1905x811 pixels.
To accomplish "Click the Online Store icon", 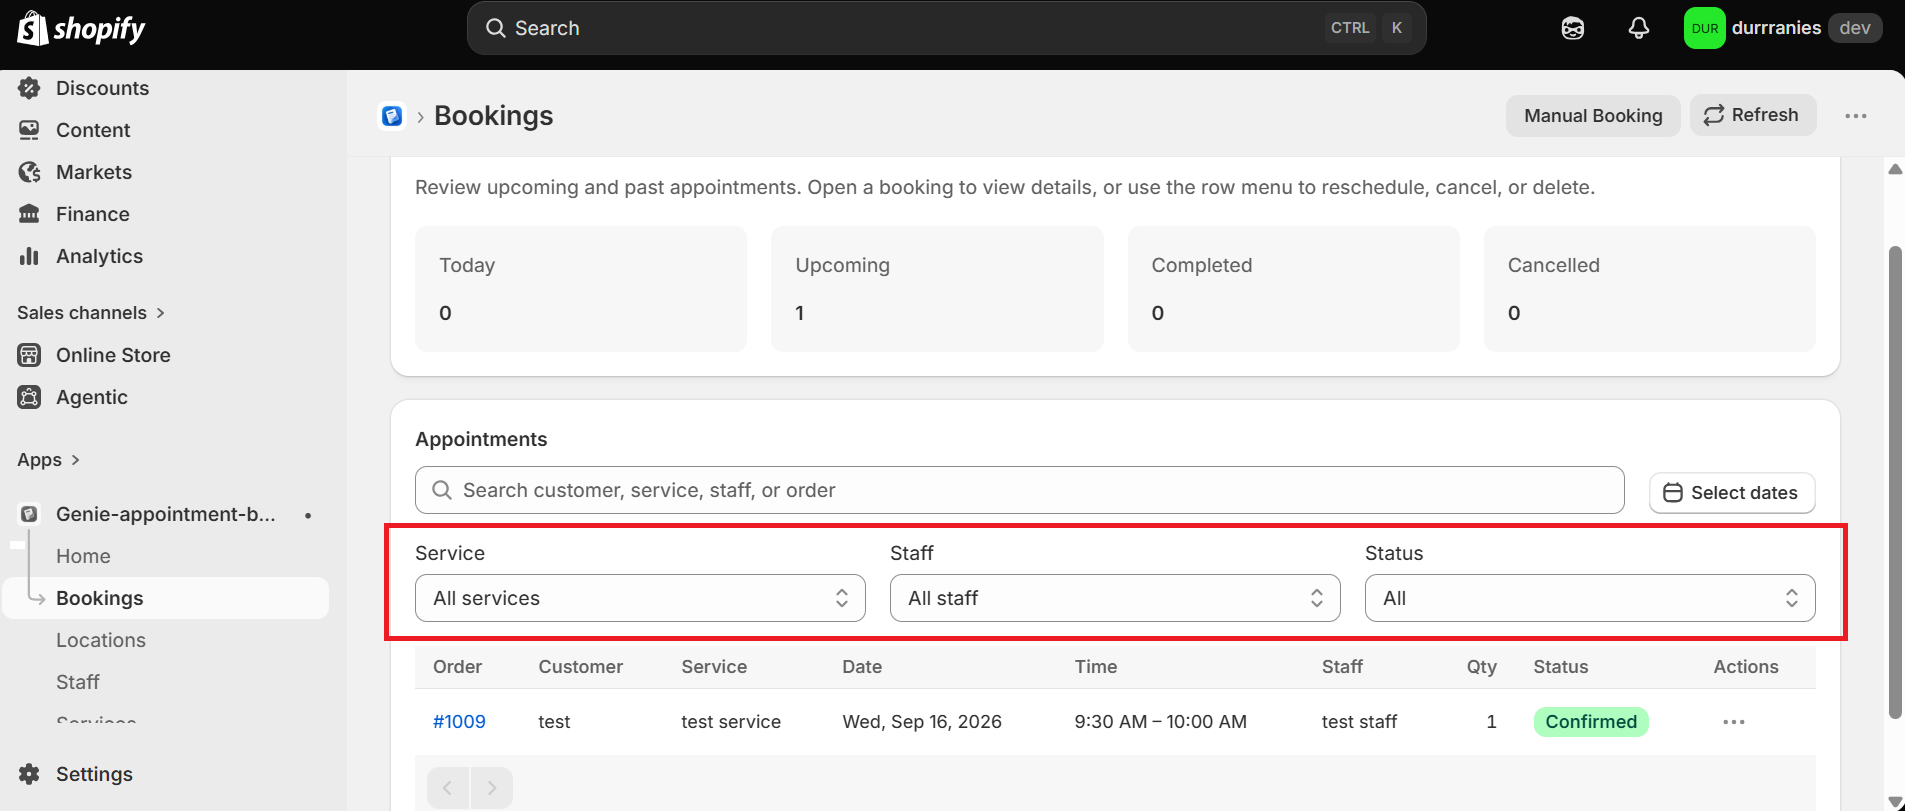I will 30,355.
